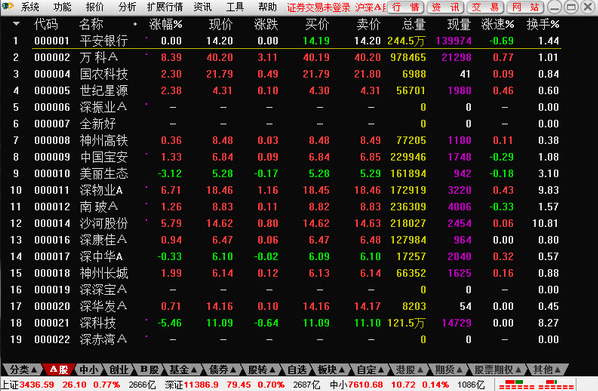
Task: Expand the 基金 tab menu
Action: (183, 369)
